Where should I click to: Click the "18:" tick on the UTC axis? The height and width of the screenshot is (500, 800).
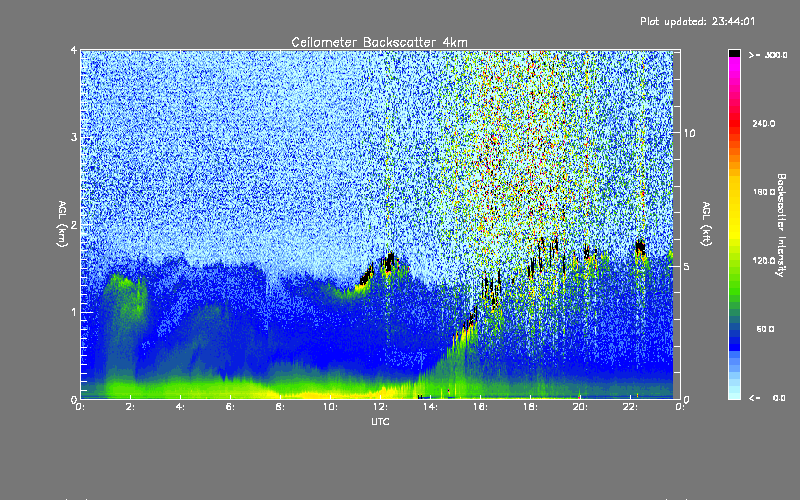(530, 407)
